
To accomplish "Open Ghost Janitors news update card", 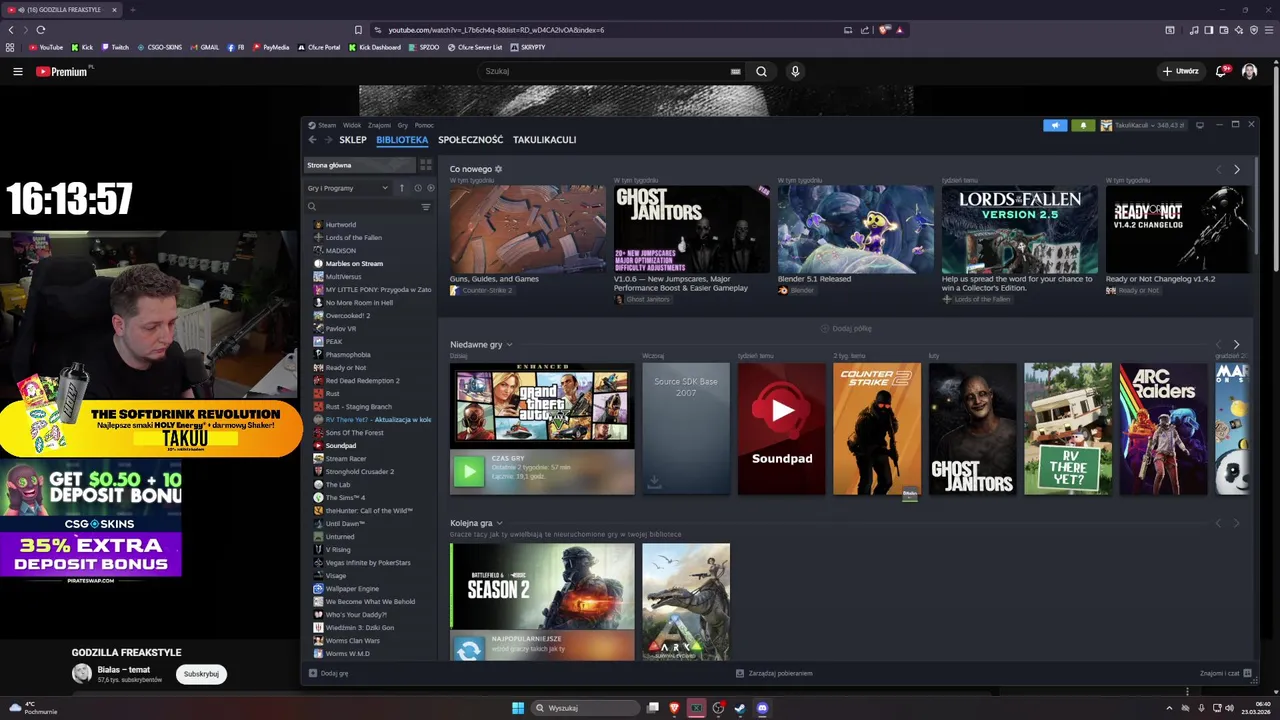I will tap(692, 244).
